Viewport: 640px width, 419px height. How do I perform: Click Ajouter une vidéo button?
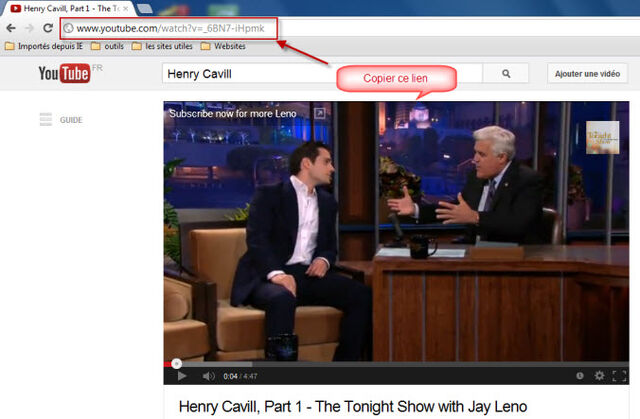pyautogui.click(x=587, y=74)
